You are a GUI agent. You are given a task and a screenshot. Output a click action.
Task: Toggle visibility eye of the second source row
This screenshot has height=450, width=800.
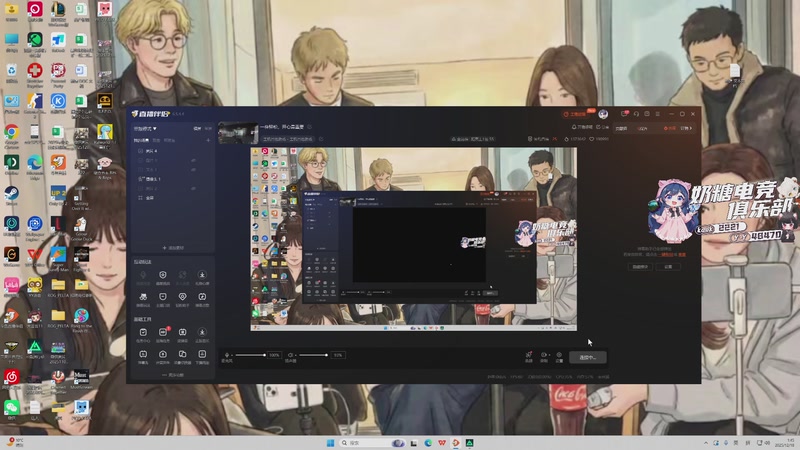coord(193,160)
